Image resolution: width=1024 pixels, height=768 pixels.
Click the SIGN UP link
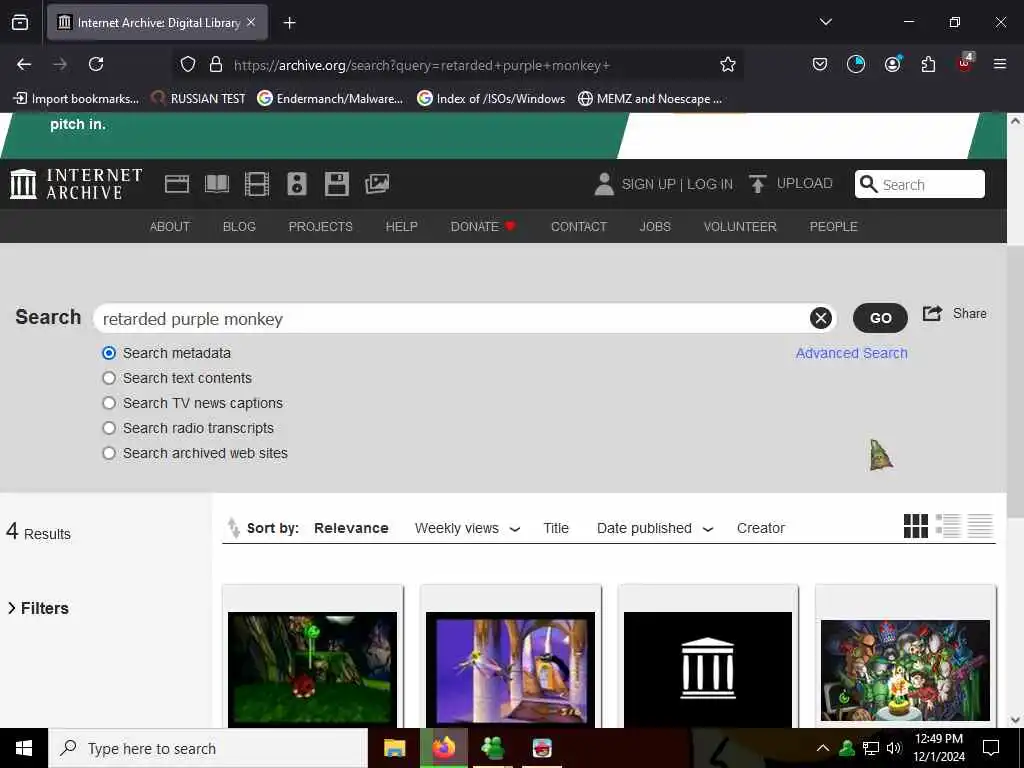tap(648, 184)
